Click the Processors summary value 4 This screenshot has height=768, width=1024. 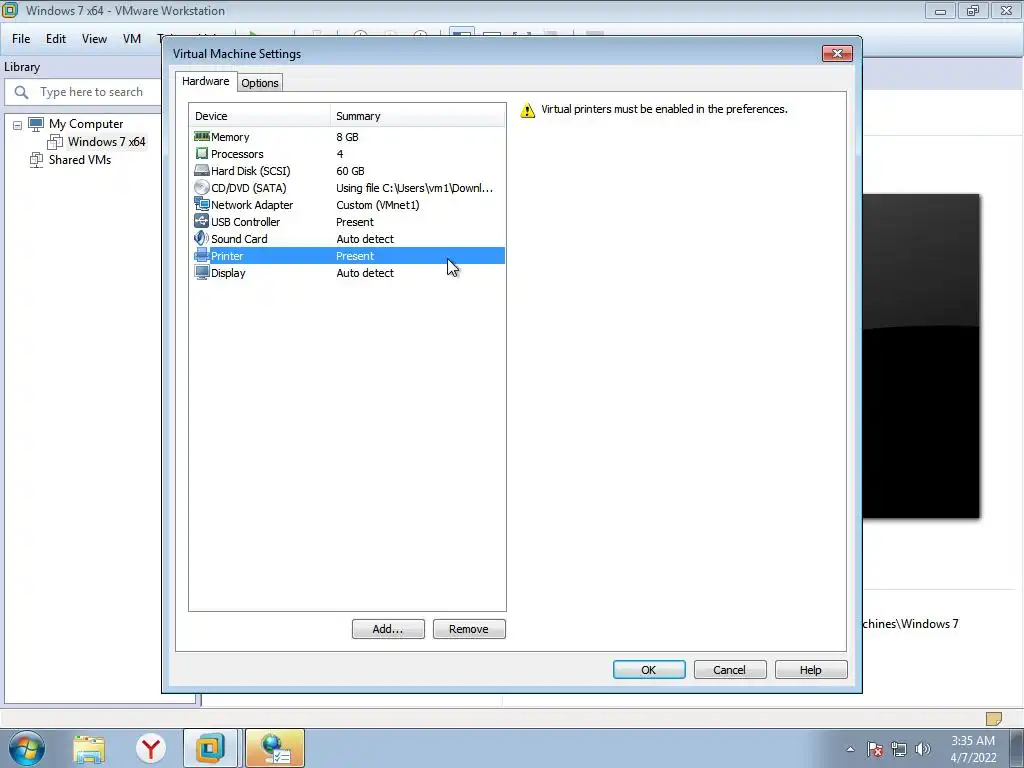pyautogui.click(x=340, y=153)
